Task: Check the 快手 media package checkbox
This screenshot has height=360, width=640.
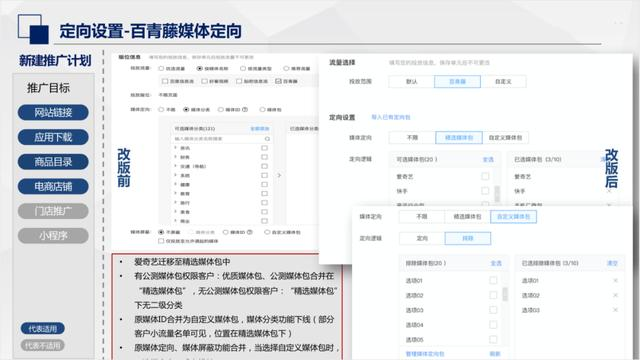Action: [485, 191]
